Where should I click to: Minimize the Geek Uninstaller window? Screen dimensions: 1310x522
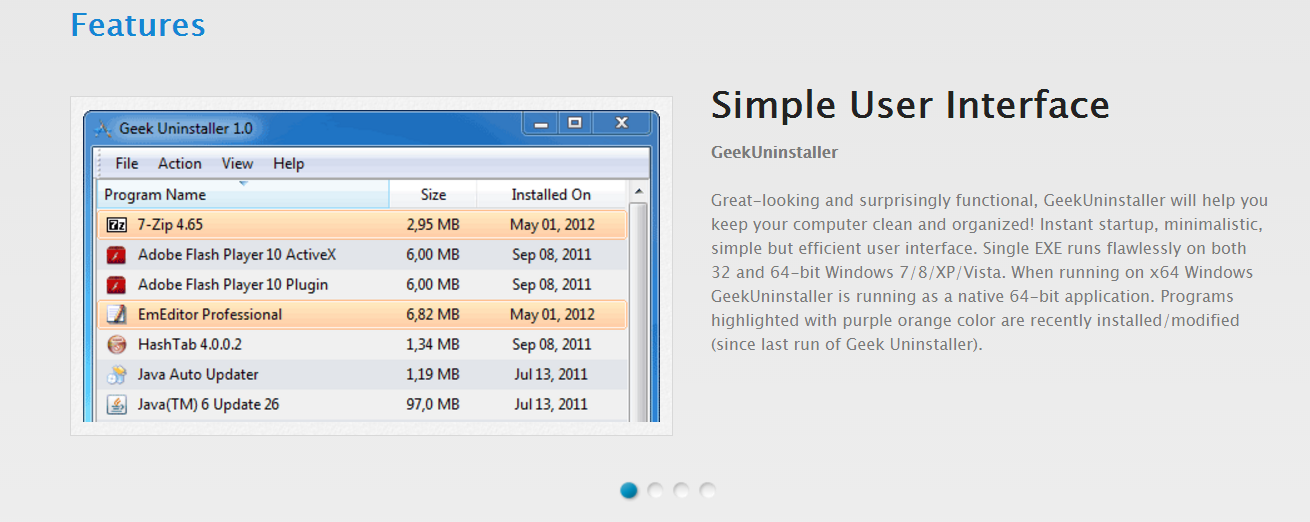pos(541,123)
